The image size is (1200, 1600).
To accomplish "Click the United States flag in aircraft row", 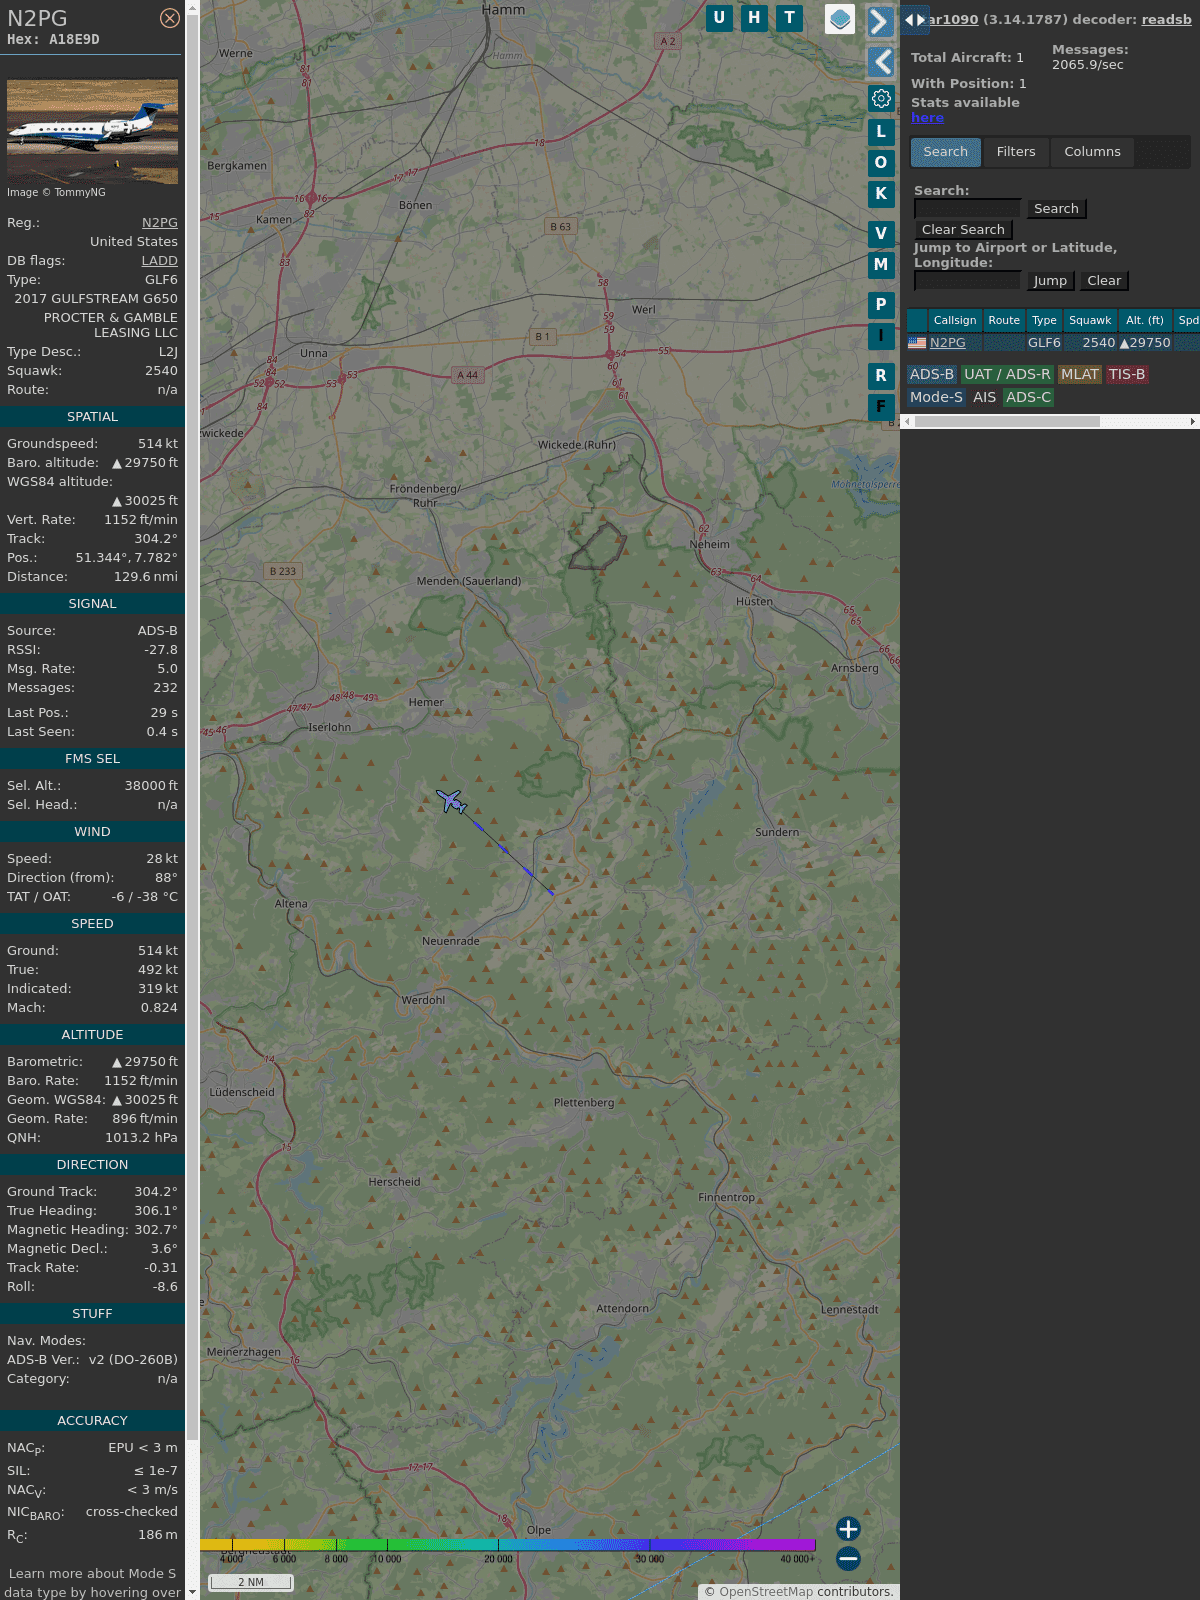I will [917, 343].
